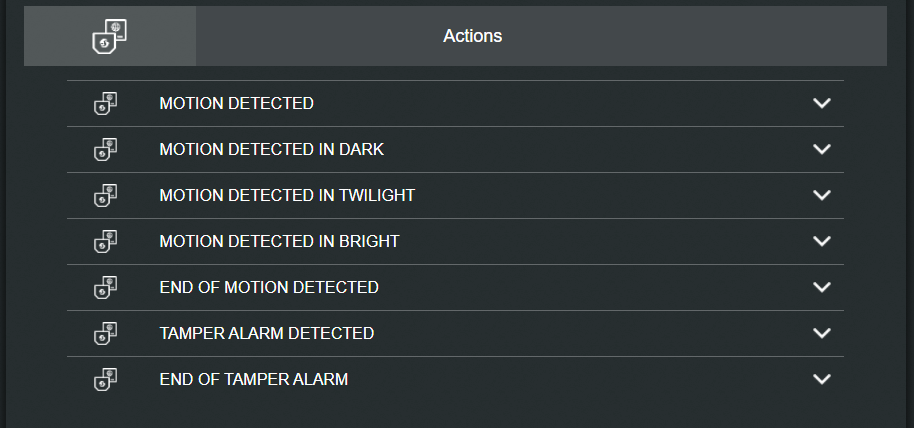Screen dimensions: 914x428
Task: Select the MOTION DETECTED IN TWILIGHT label
Action: [x=286, y=195]
